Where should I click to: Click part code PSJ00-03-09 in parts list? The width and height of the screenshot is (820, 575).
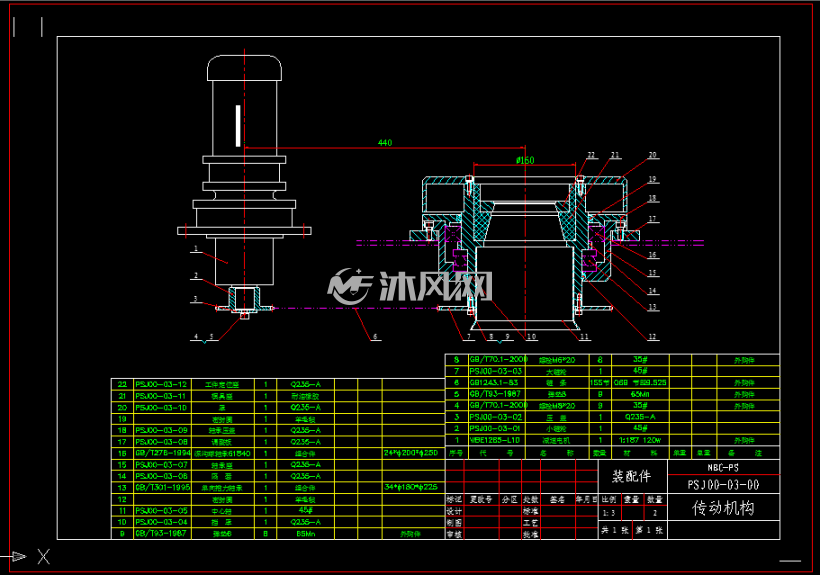161,430
